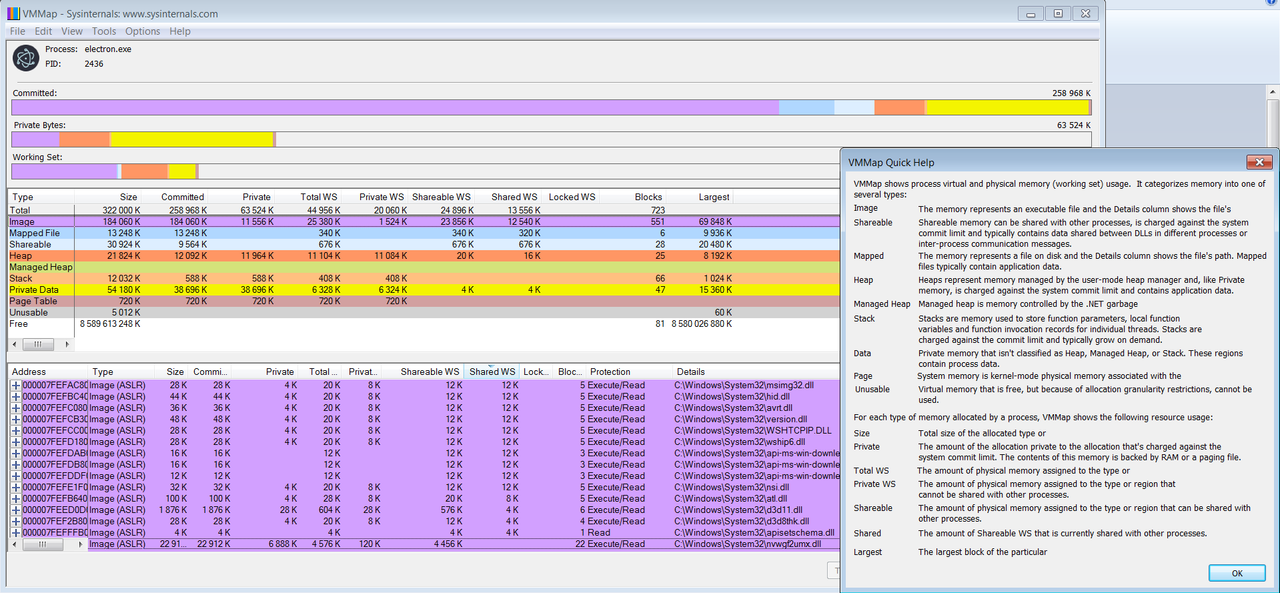Expand the WSHTCPIP.DLL address entry
This screenshot has width=1280, height=593.
15,431
